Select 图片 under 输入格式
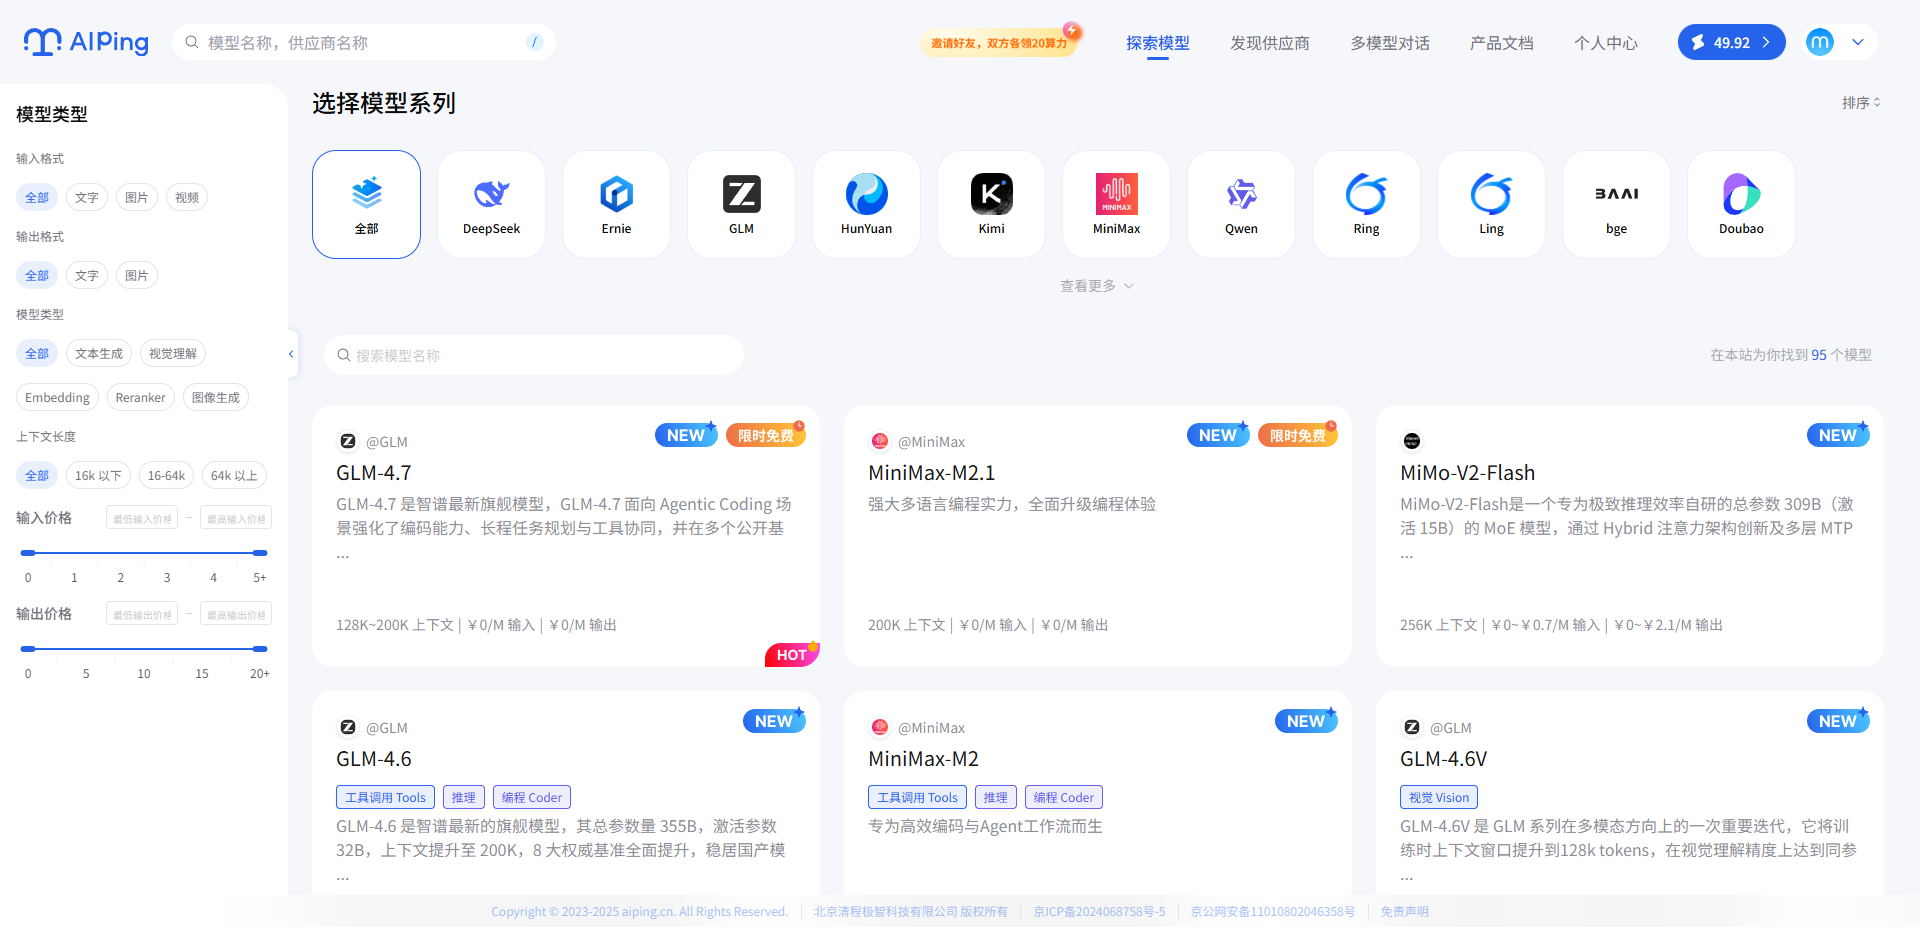This screenshot has width=1920, height=927. tap(137, 197)
